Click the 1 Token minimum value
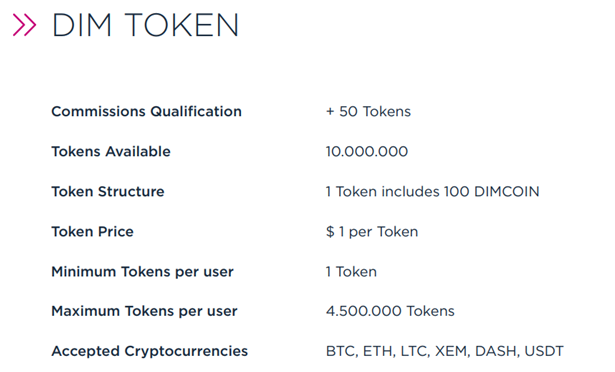 [351, 272]
